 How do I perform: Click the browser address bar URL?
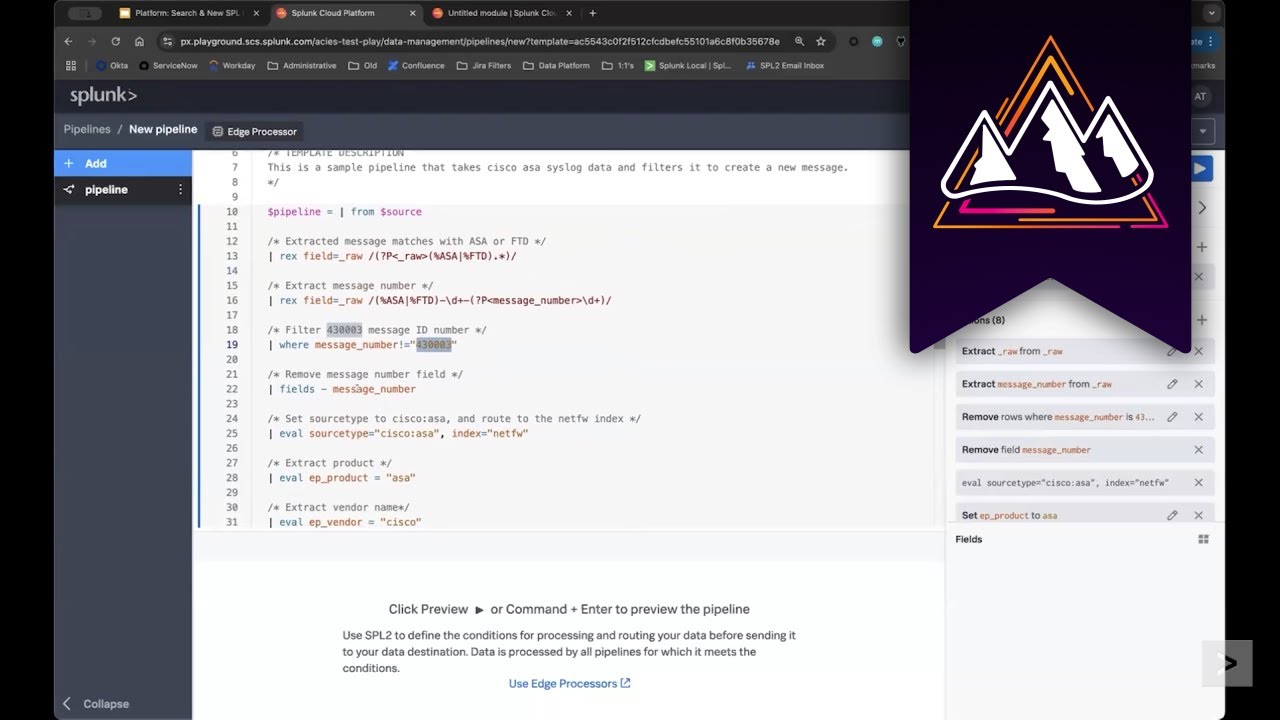pos(480,41)
